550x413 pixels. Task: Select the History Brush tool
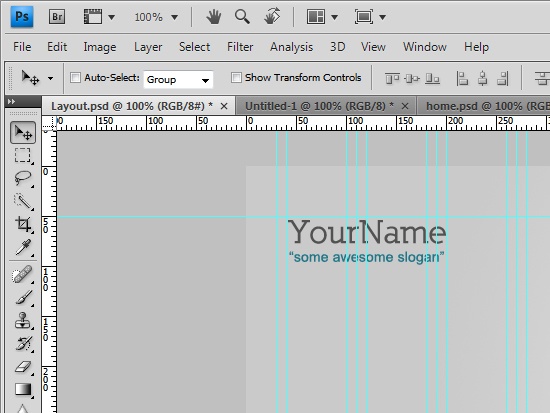click(x=23, y=344)
